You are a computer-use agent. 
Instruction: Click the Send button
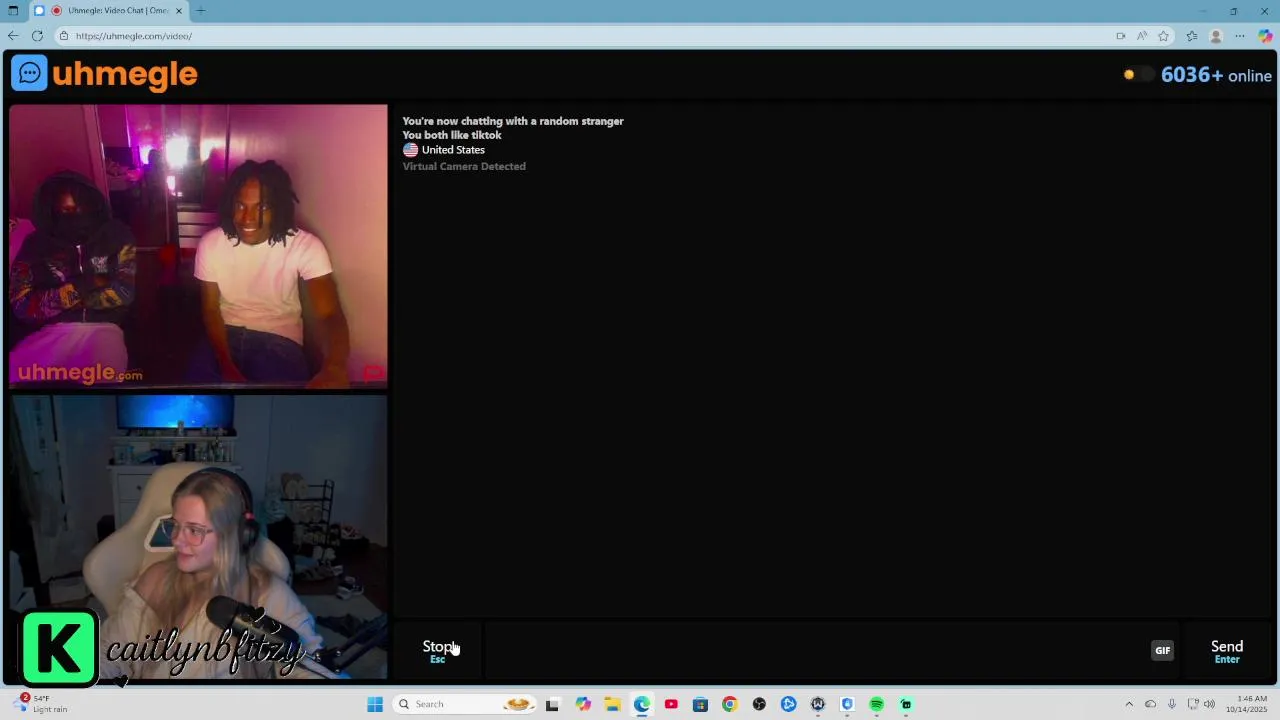(x=1227, y=650)
